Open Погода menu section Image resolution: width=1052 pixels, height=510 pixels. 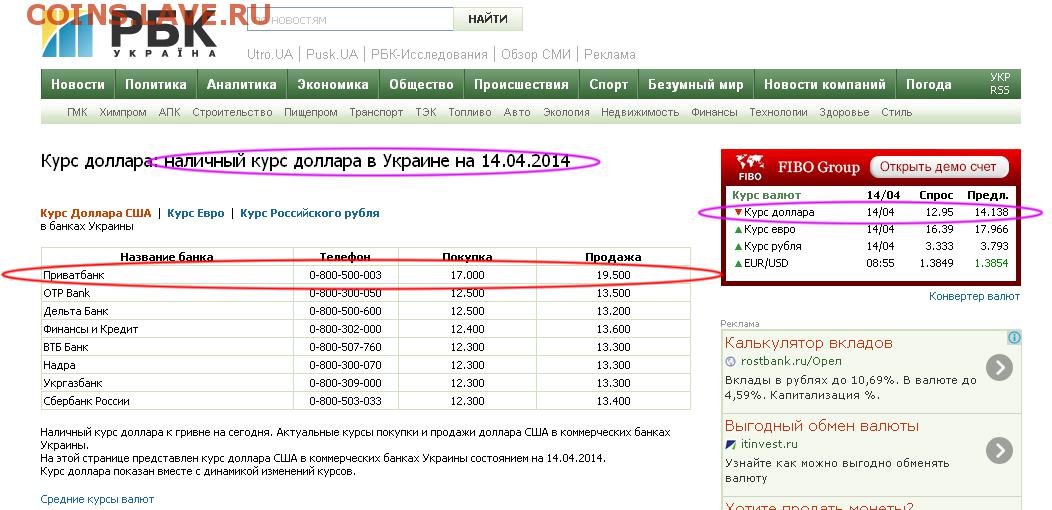[929, 85]
